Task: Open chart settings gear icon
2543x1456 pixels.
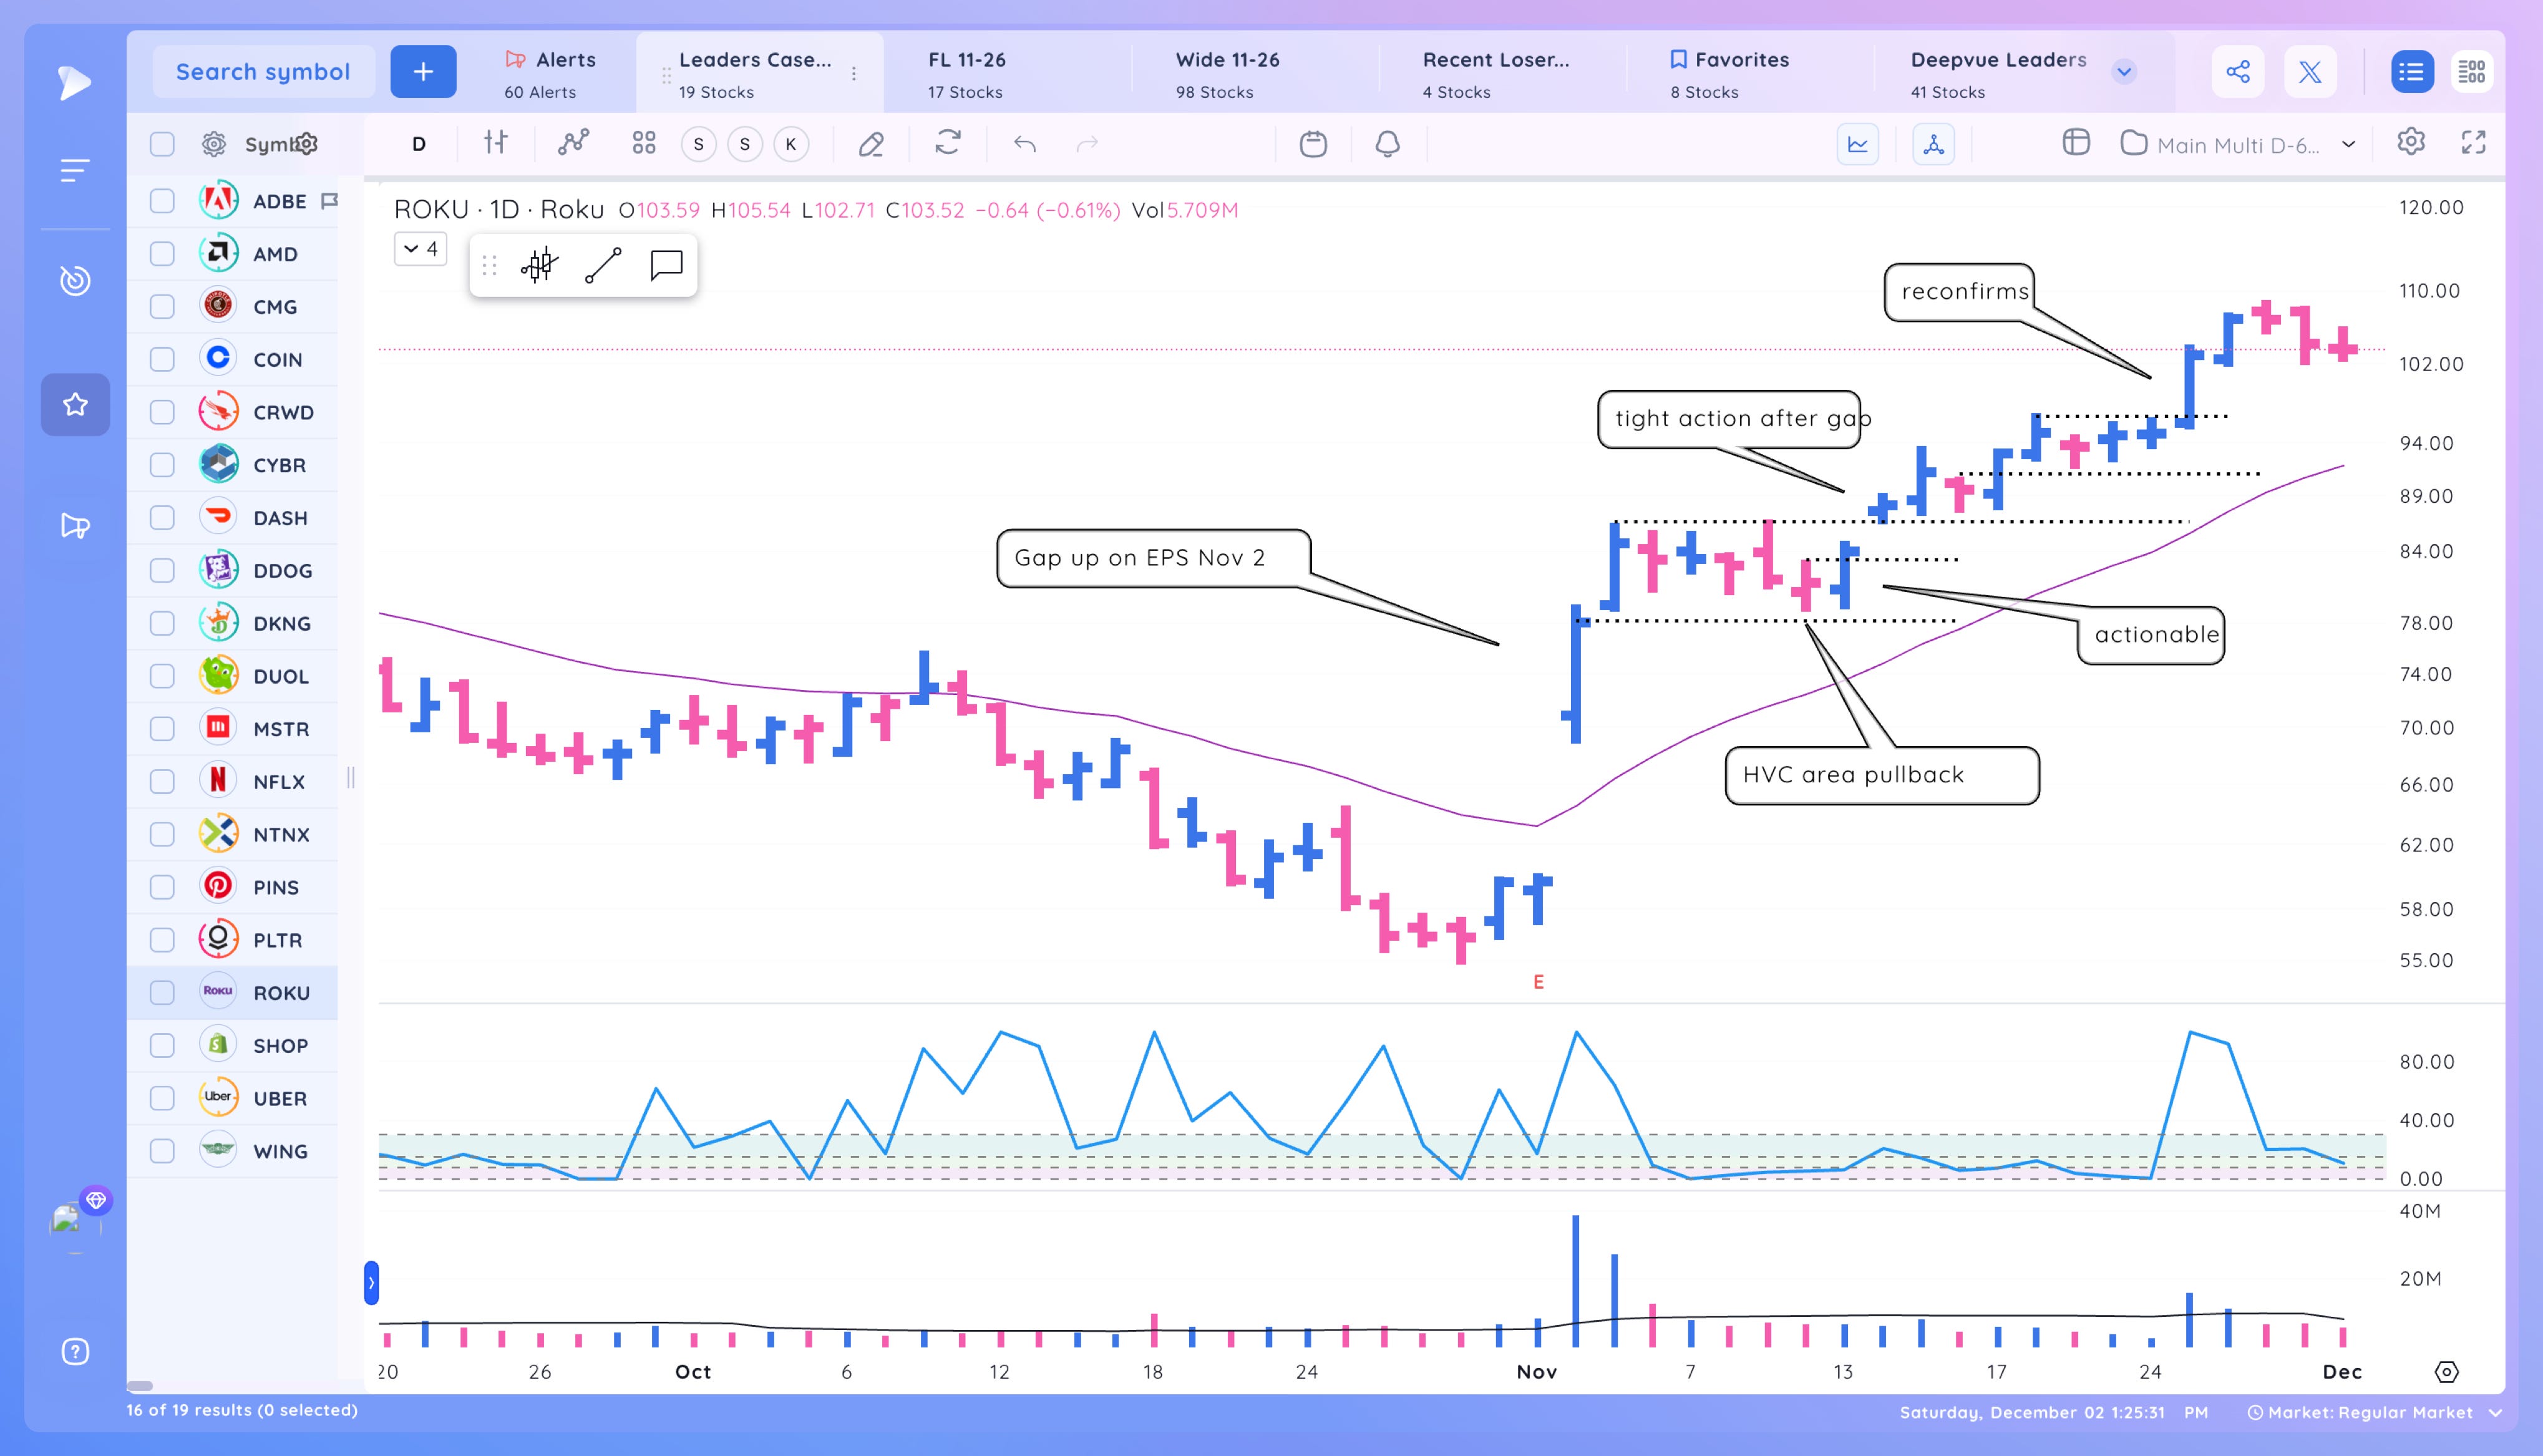Action: 2411,142
